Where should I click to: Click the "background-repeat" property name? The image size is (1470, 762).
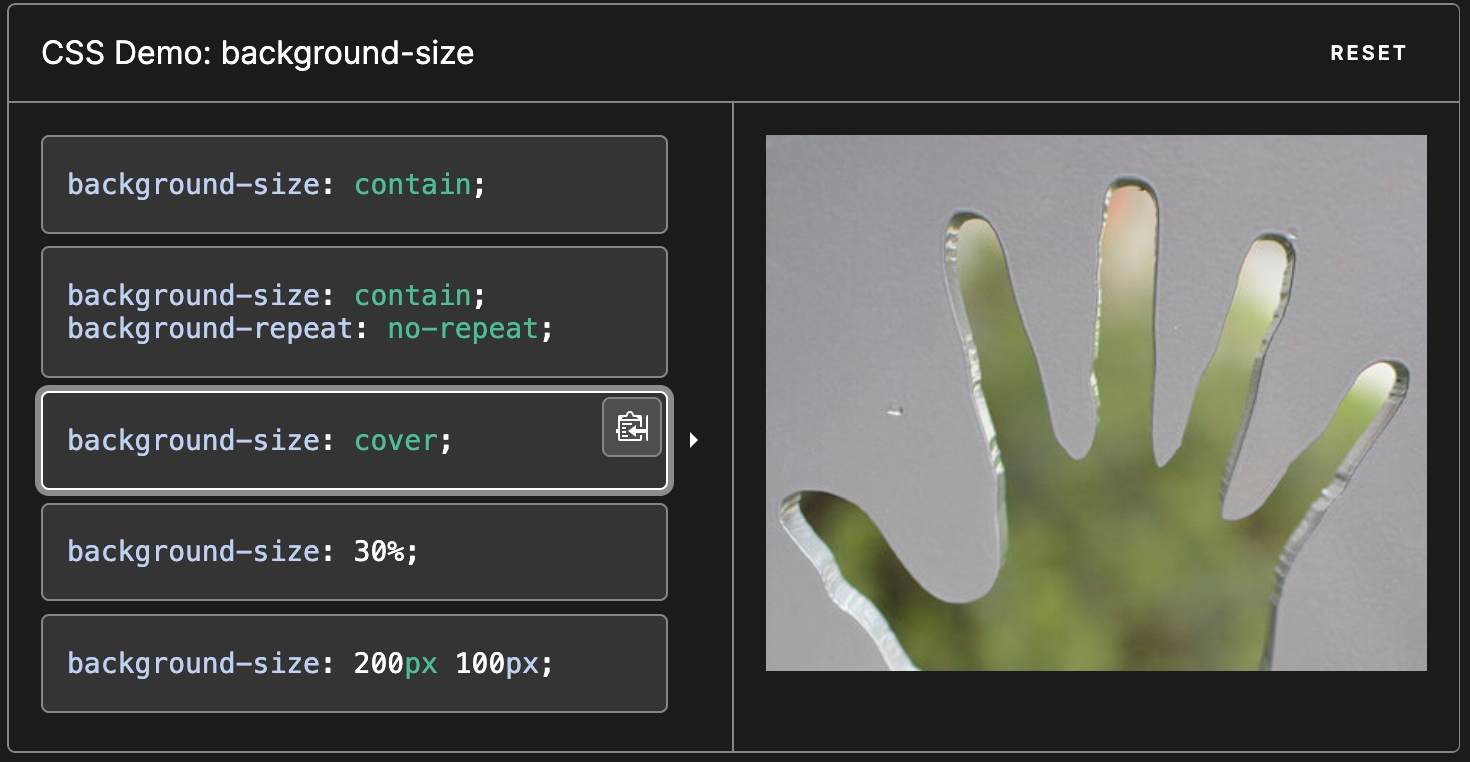[210, 328]
